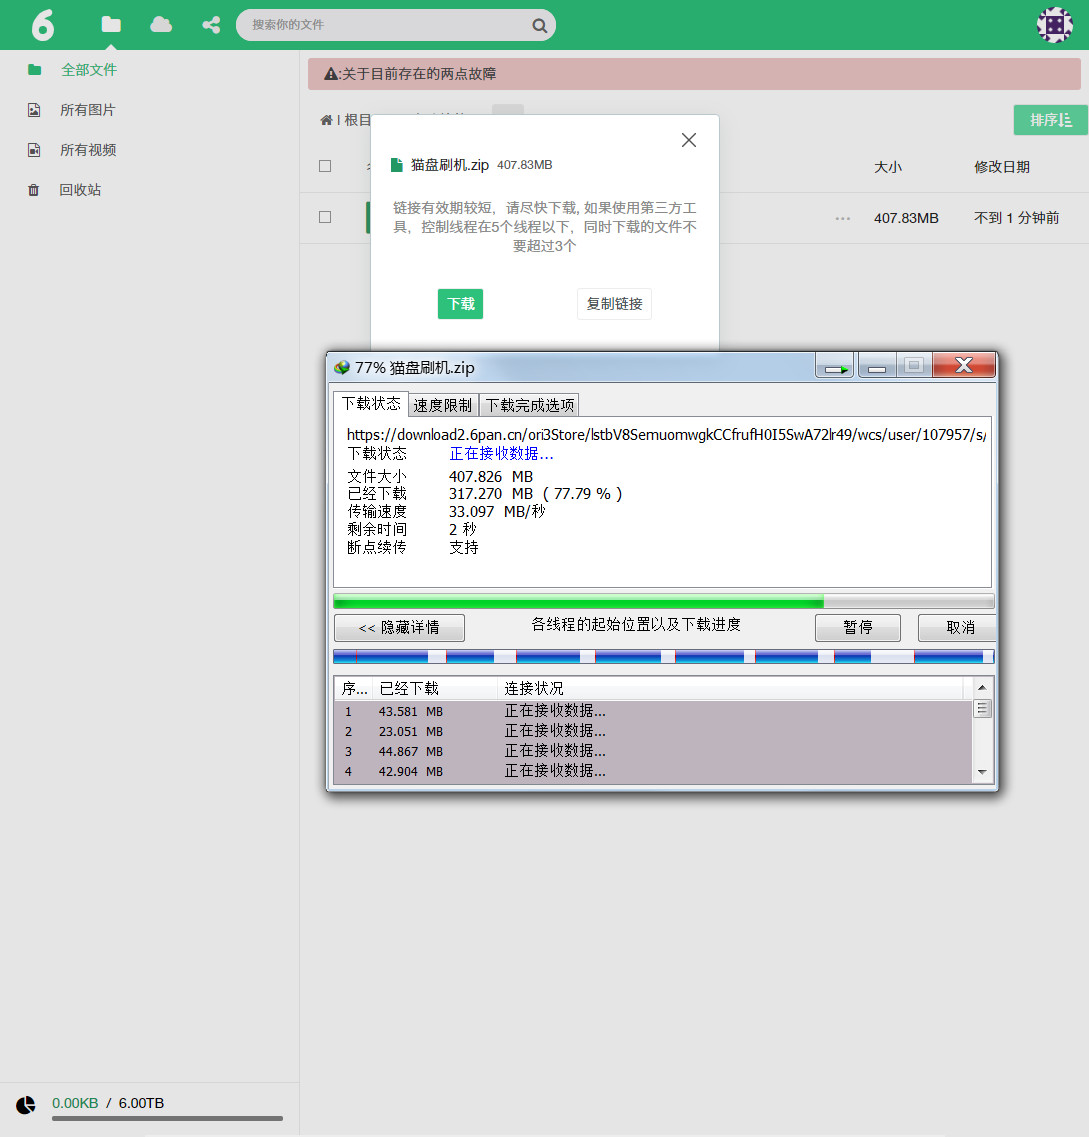Viewport: 1089px width, 1137px height.
Task: Select 全部文件 in the sidebar
Action: [88, 70]
